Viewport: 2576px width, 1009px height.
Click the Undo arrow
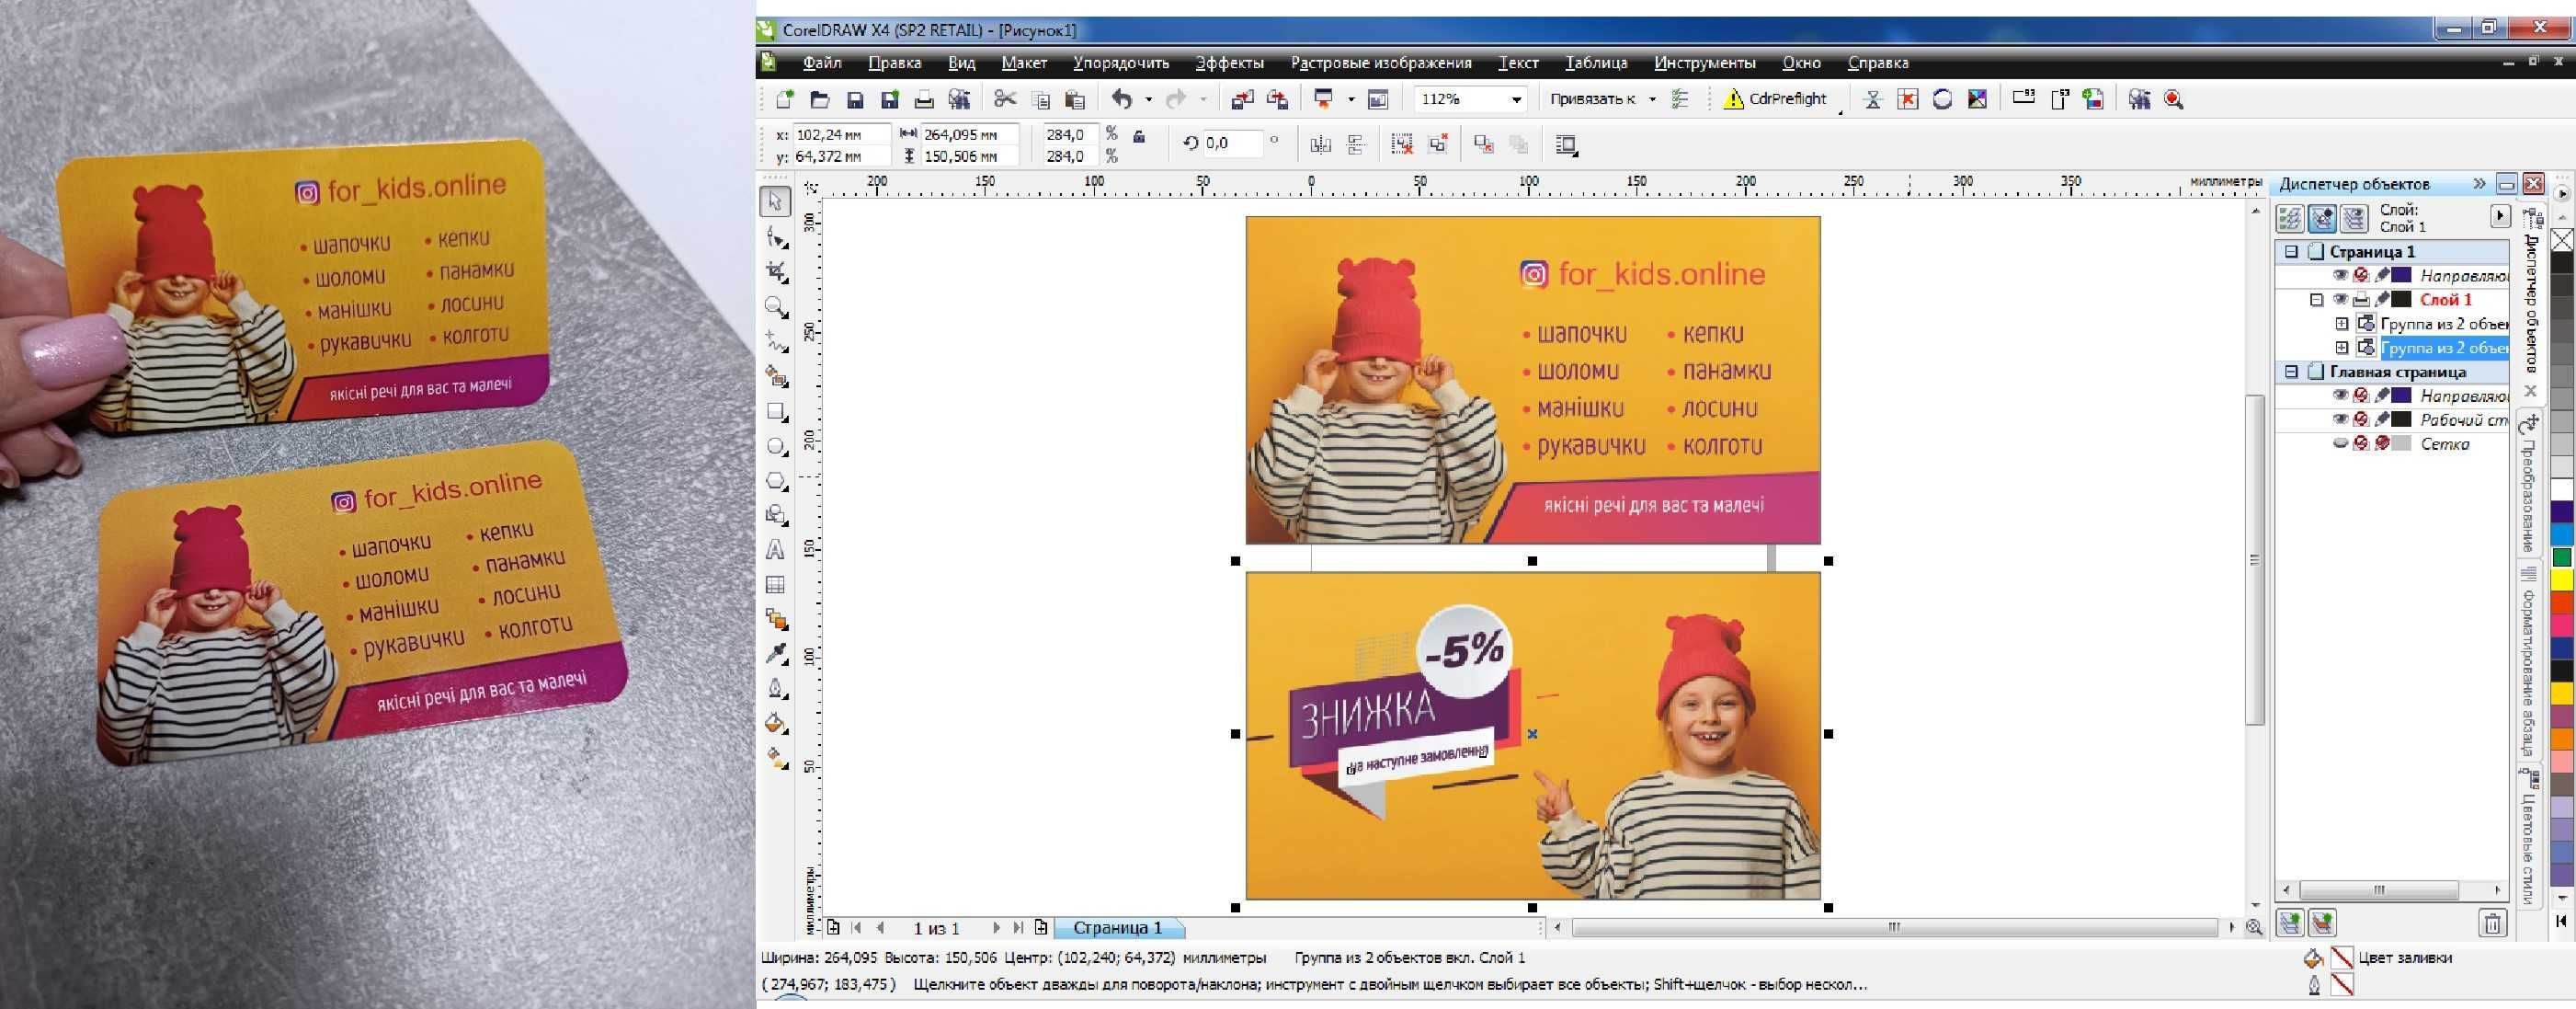(x=1122, y=99)
